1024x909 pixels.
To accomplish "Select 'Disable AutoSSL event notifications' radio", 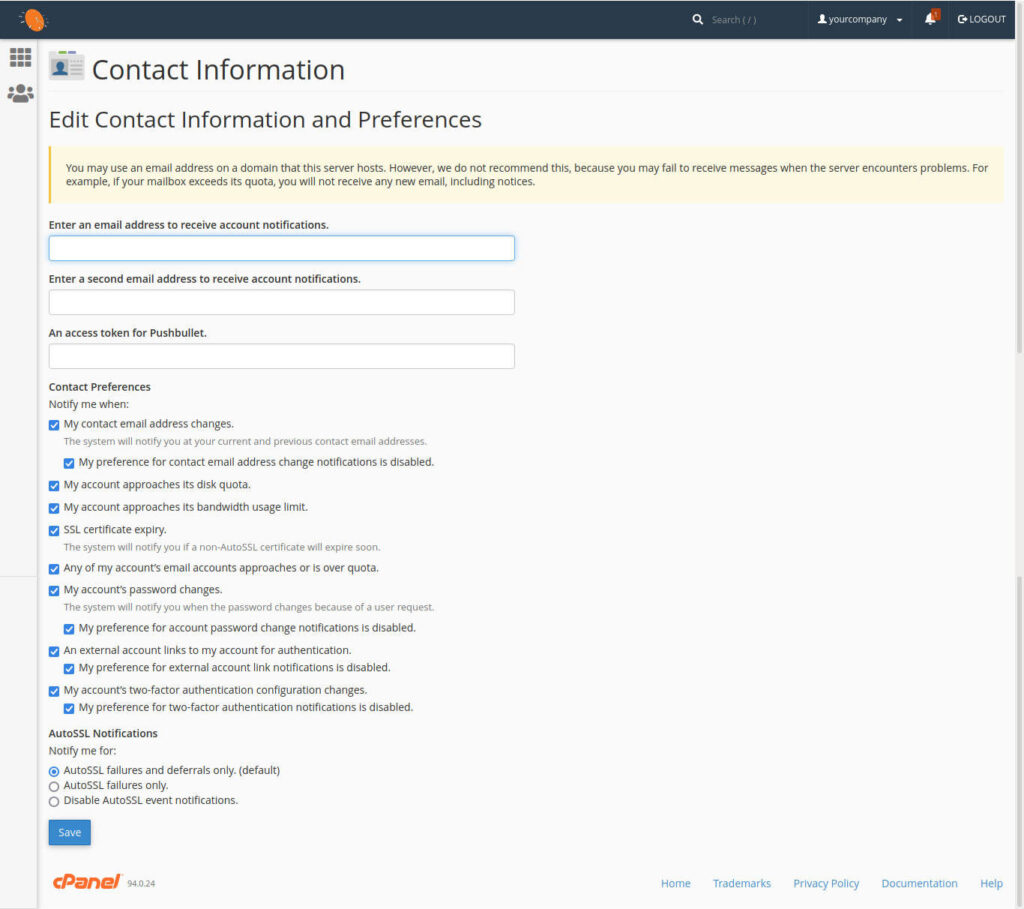I will click(54, 801).
